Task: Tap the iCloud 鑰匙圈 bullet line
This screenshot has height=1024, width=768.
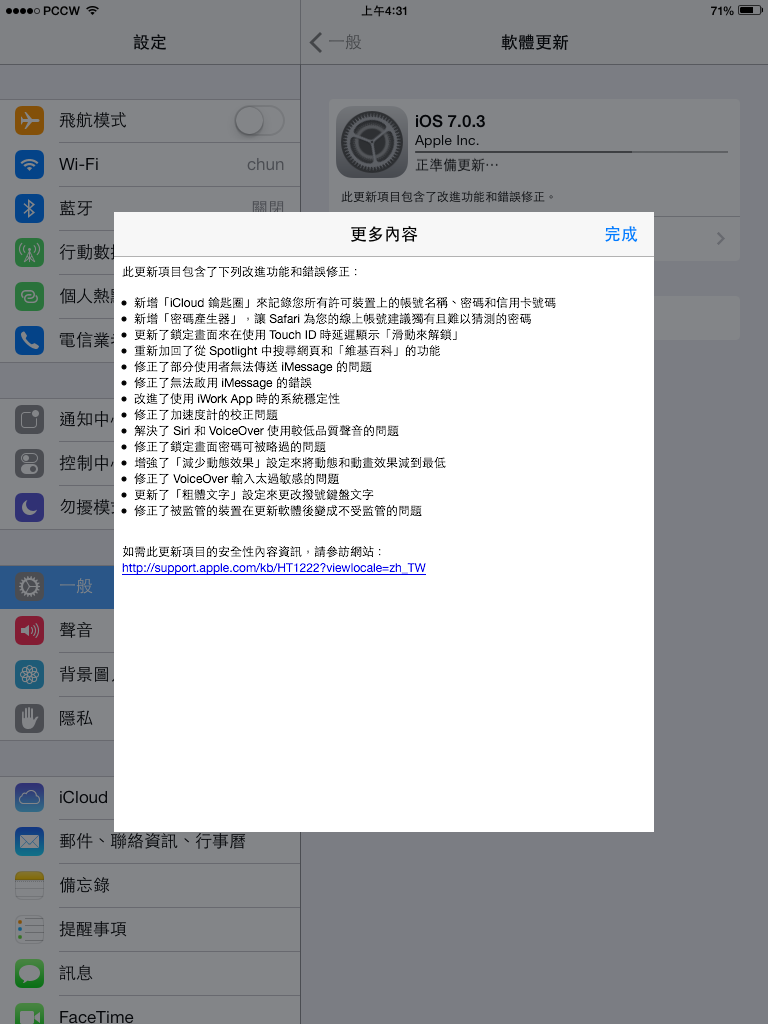Action: tap(339, 303)
